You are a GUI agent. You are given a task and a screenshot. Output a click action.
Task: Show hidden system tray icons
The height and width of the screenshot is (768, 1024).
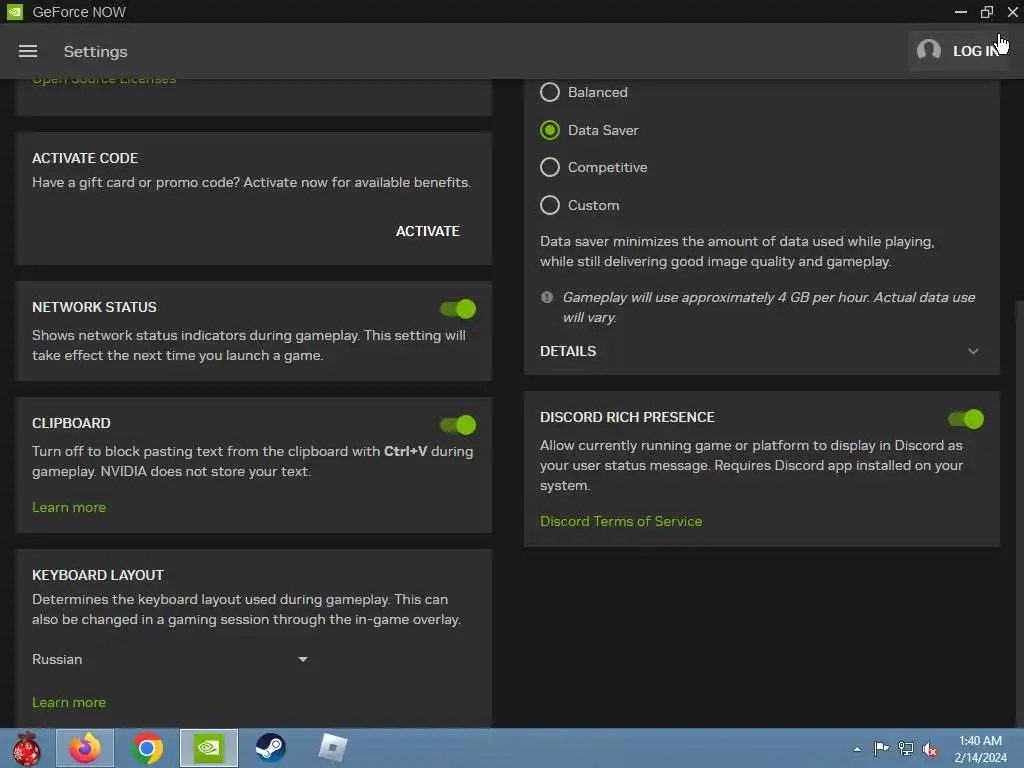[x=857, y=749]
